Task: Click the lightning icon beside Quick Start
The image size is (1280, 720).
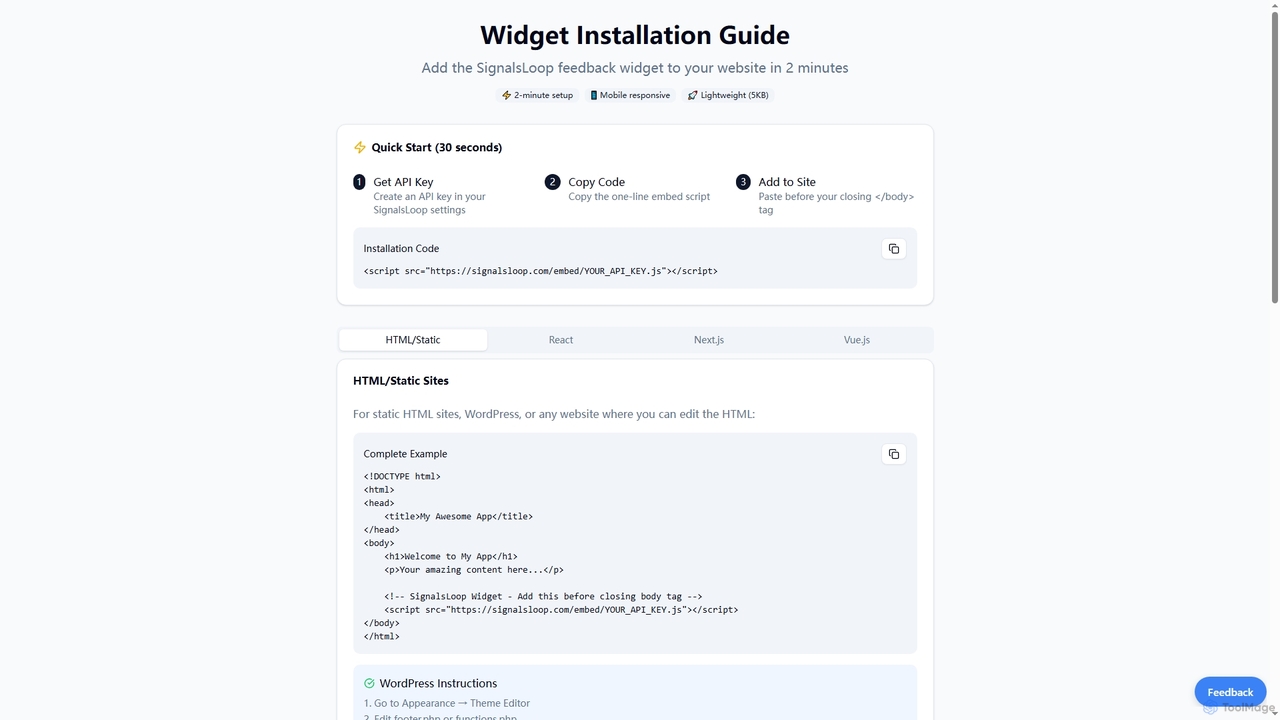Action: click(x=360, y=148)
